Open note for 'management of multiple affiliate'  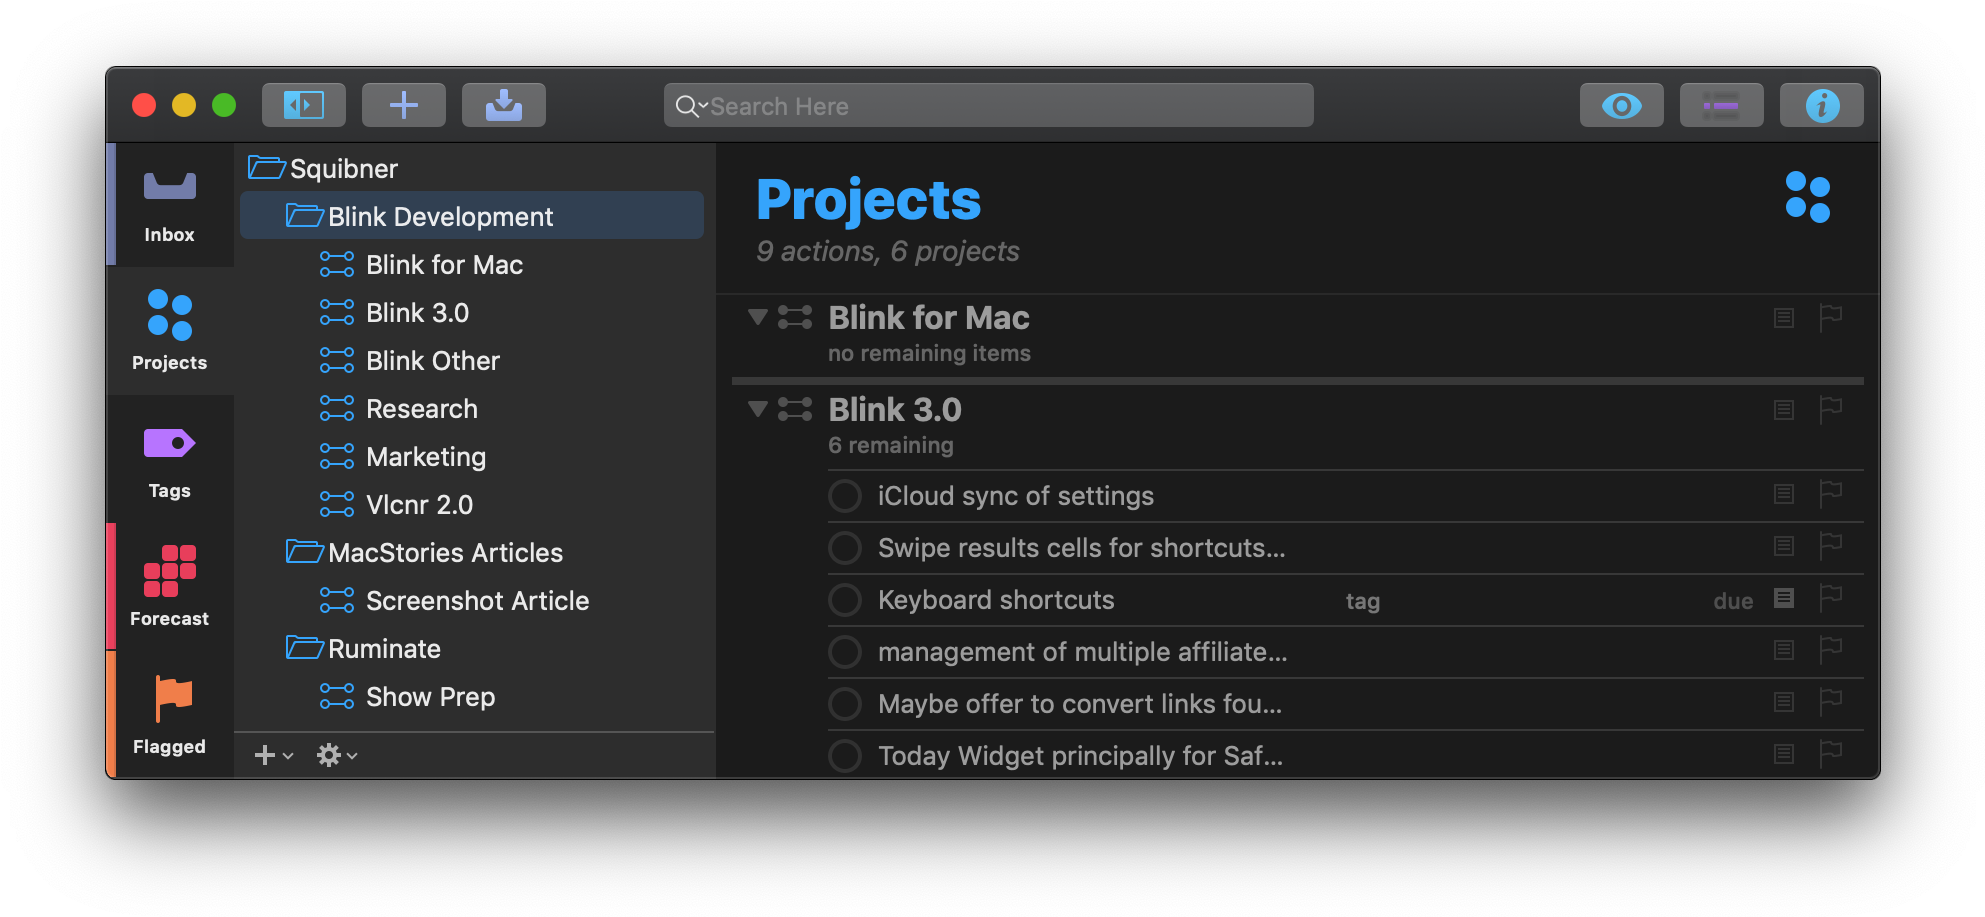pyautogui.click(x=1784, y=650)
